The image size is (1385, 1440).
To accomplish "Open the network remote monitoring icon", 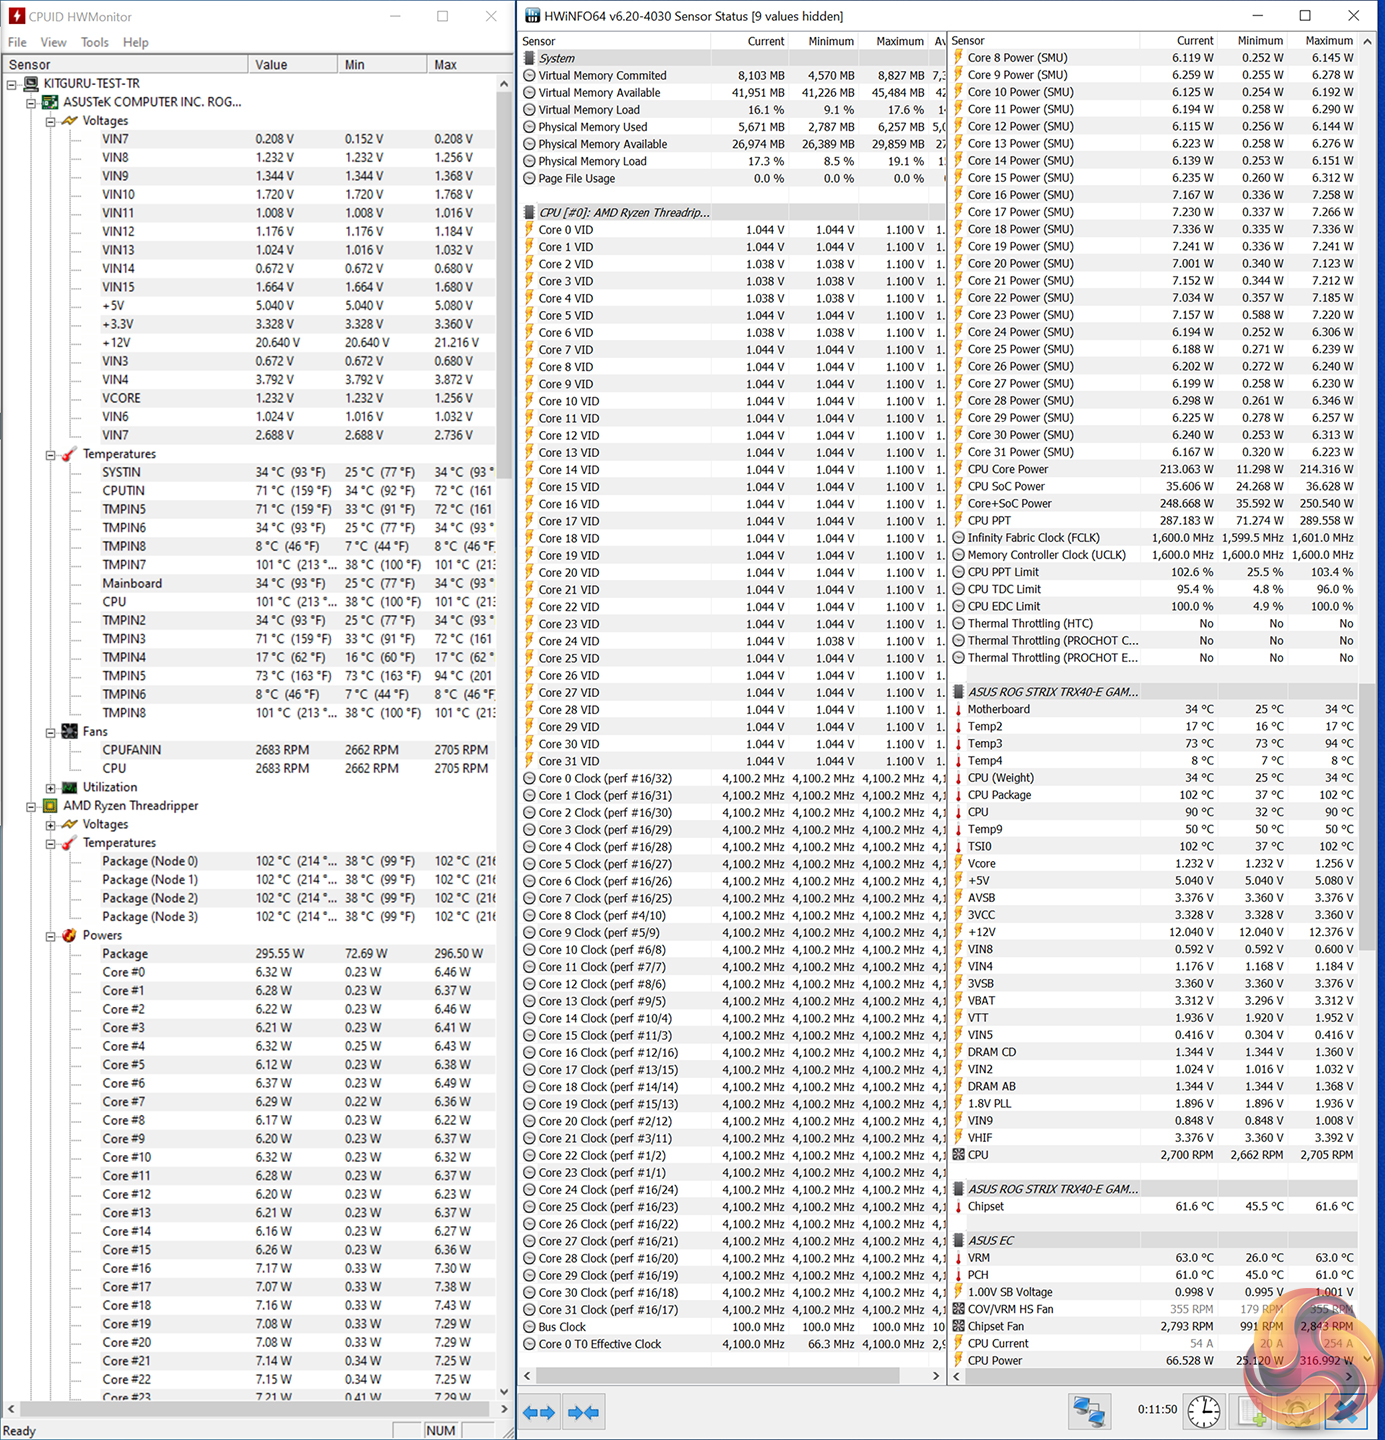I will (1088, 1411).
